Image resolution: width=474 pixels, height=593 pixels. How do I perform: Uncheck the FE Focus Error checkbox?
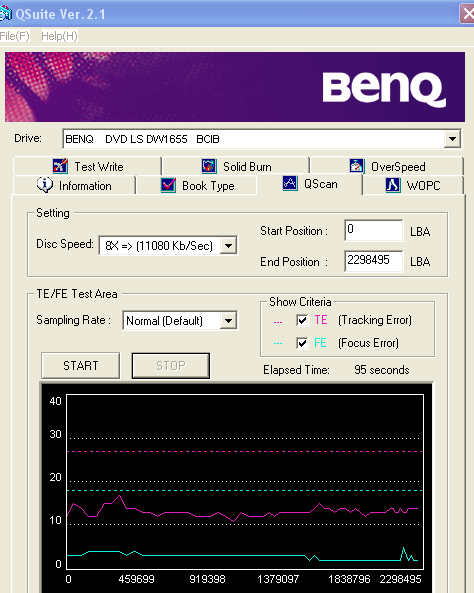coord(302,343)
